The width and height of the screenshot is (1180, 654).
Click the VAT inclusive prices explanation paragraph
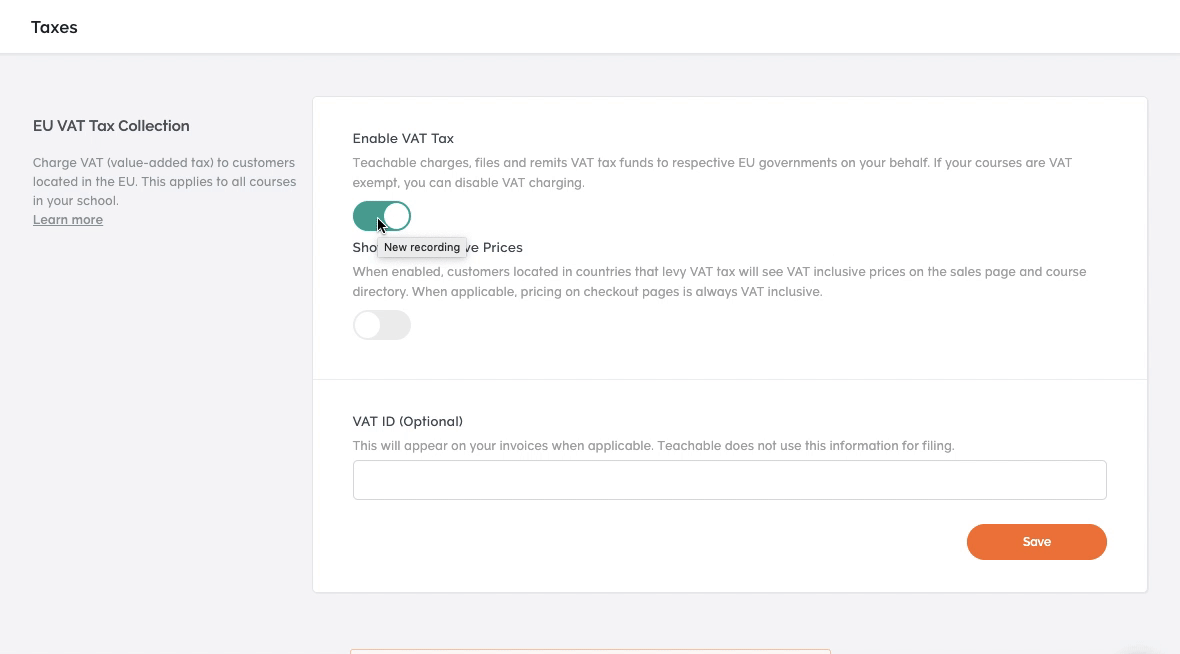point(719,281)
